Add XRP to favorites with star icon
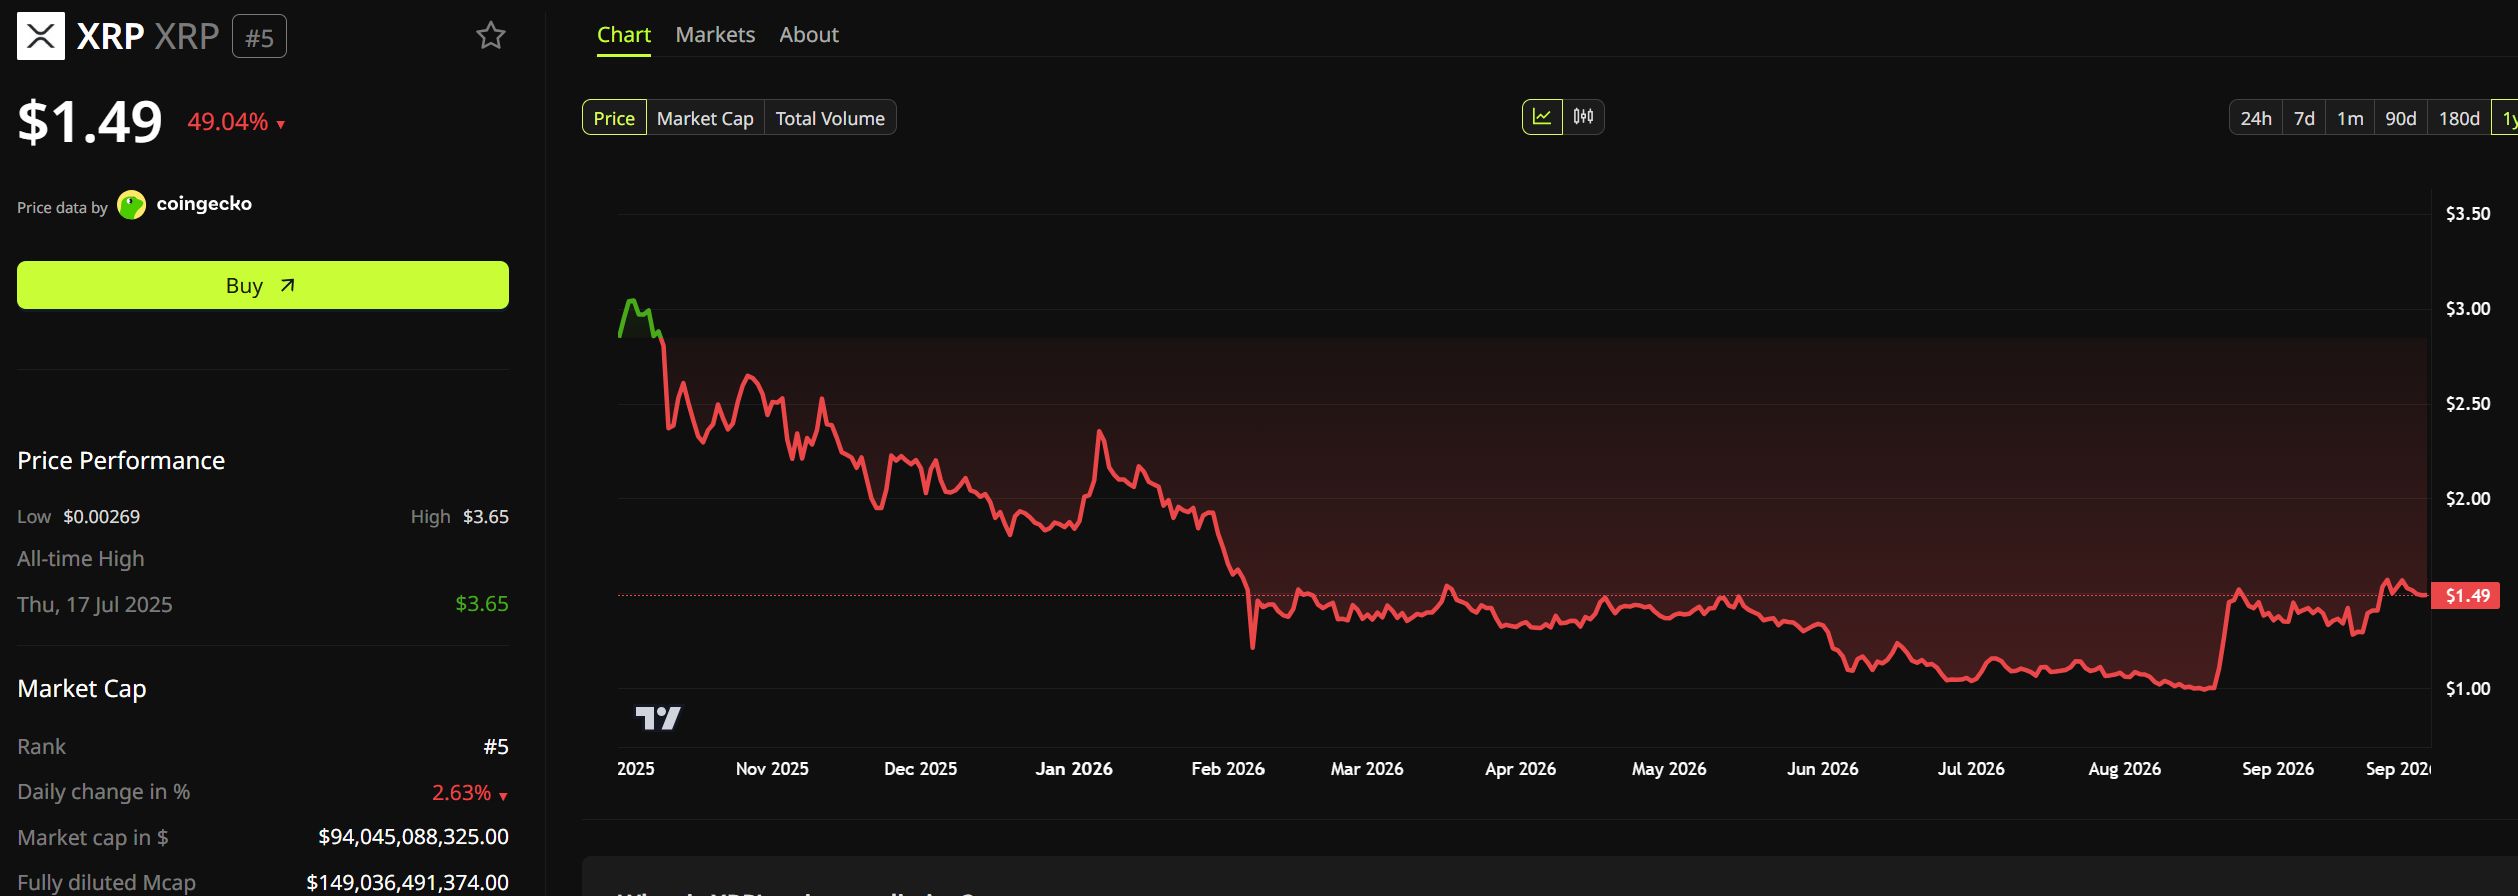This screenshot has width=2518, height=896. (x=491, y=36)
